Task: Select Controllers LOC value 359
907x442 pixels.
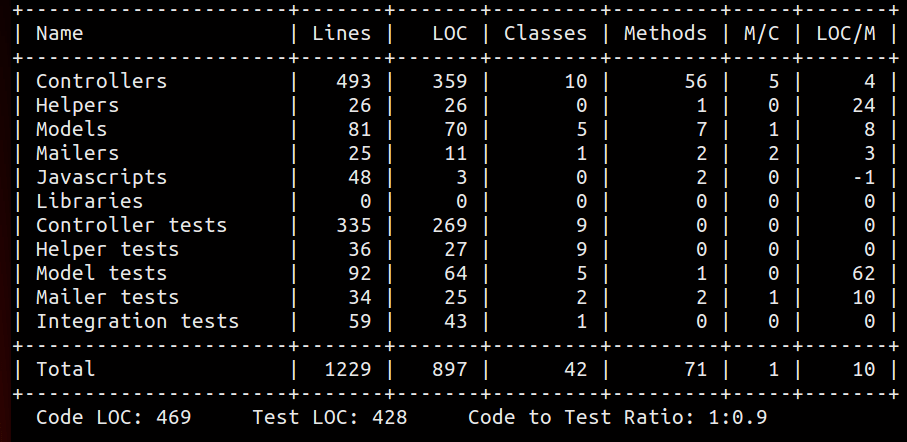Action: (x=449, y=81)
